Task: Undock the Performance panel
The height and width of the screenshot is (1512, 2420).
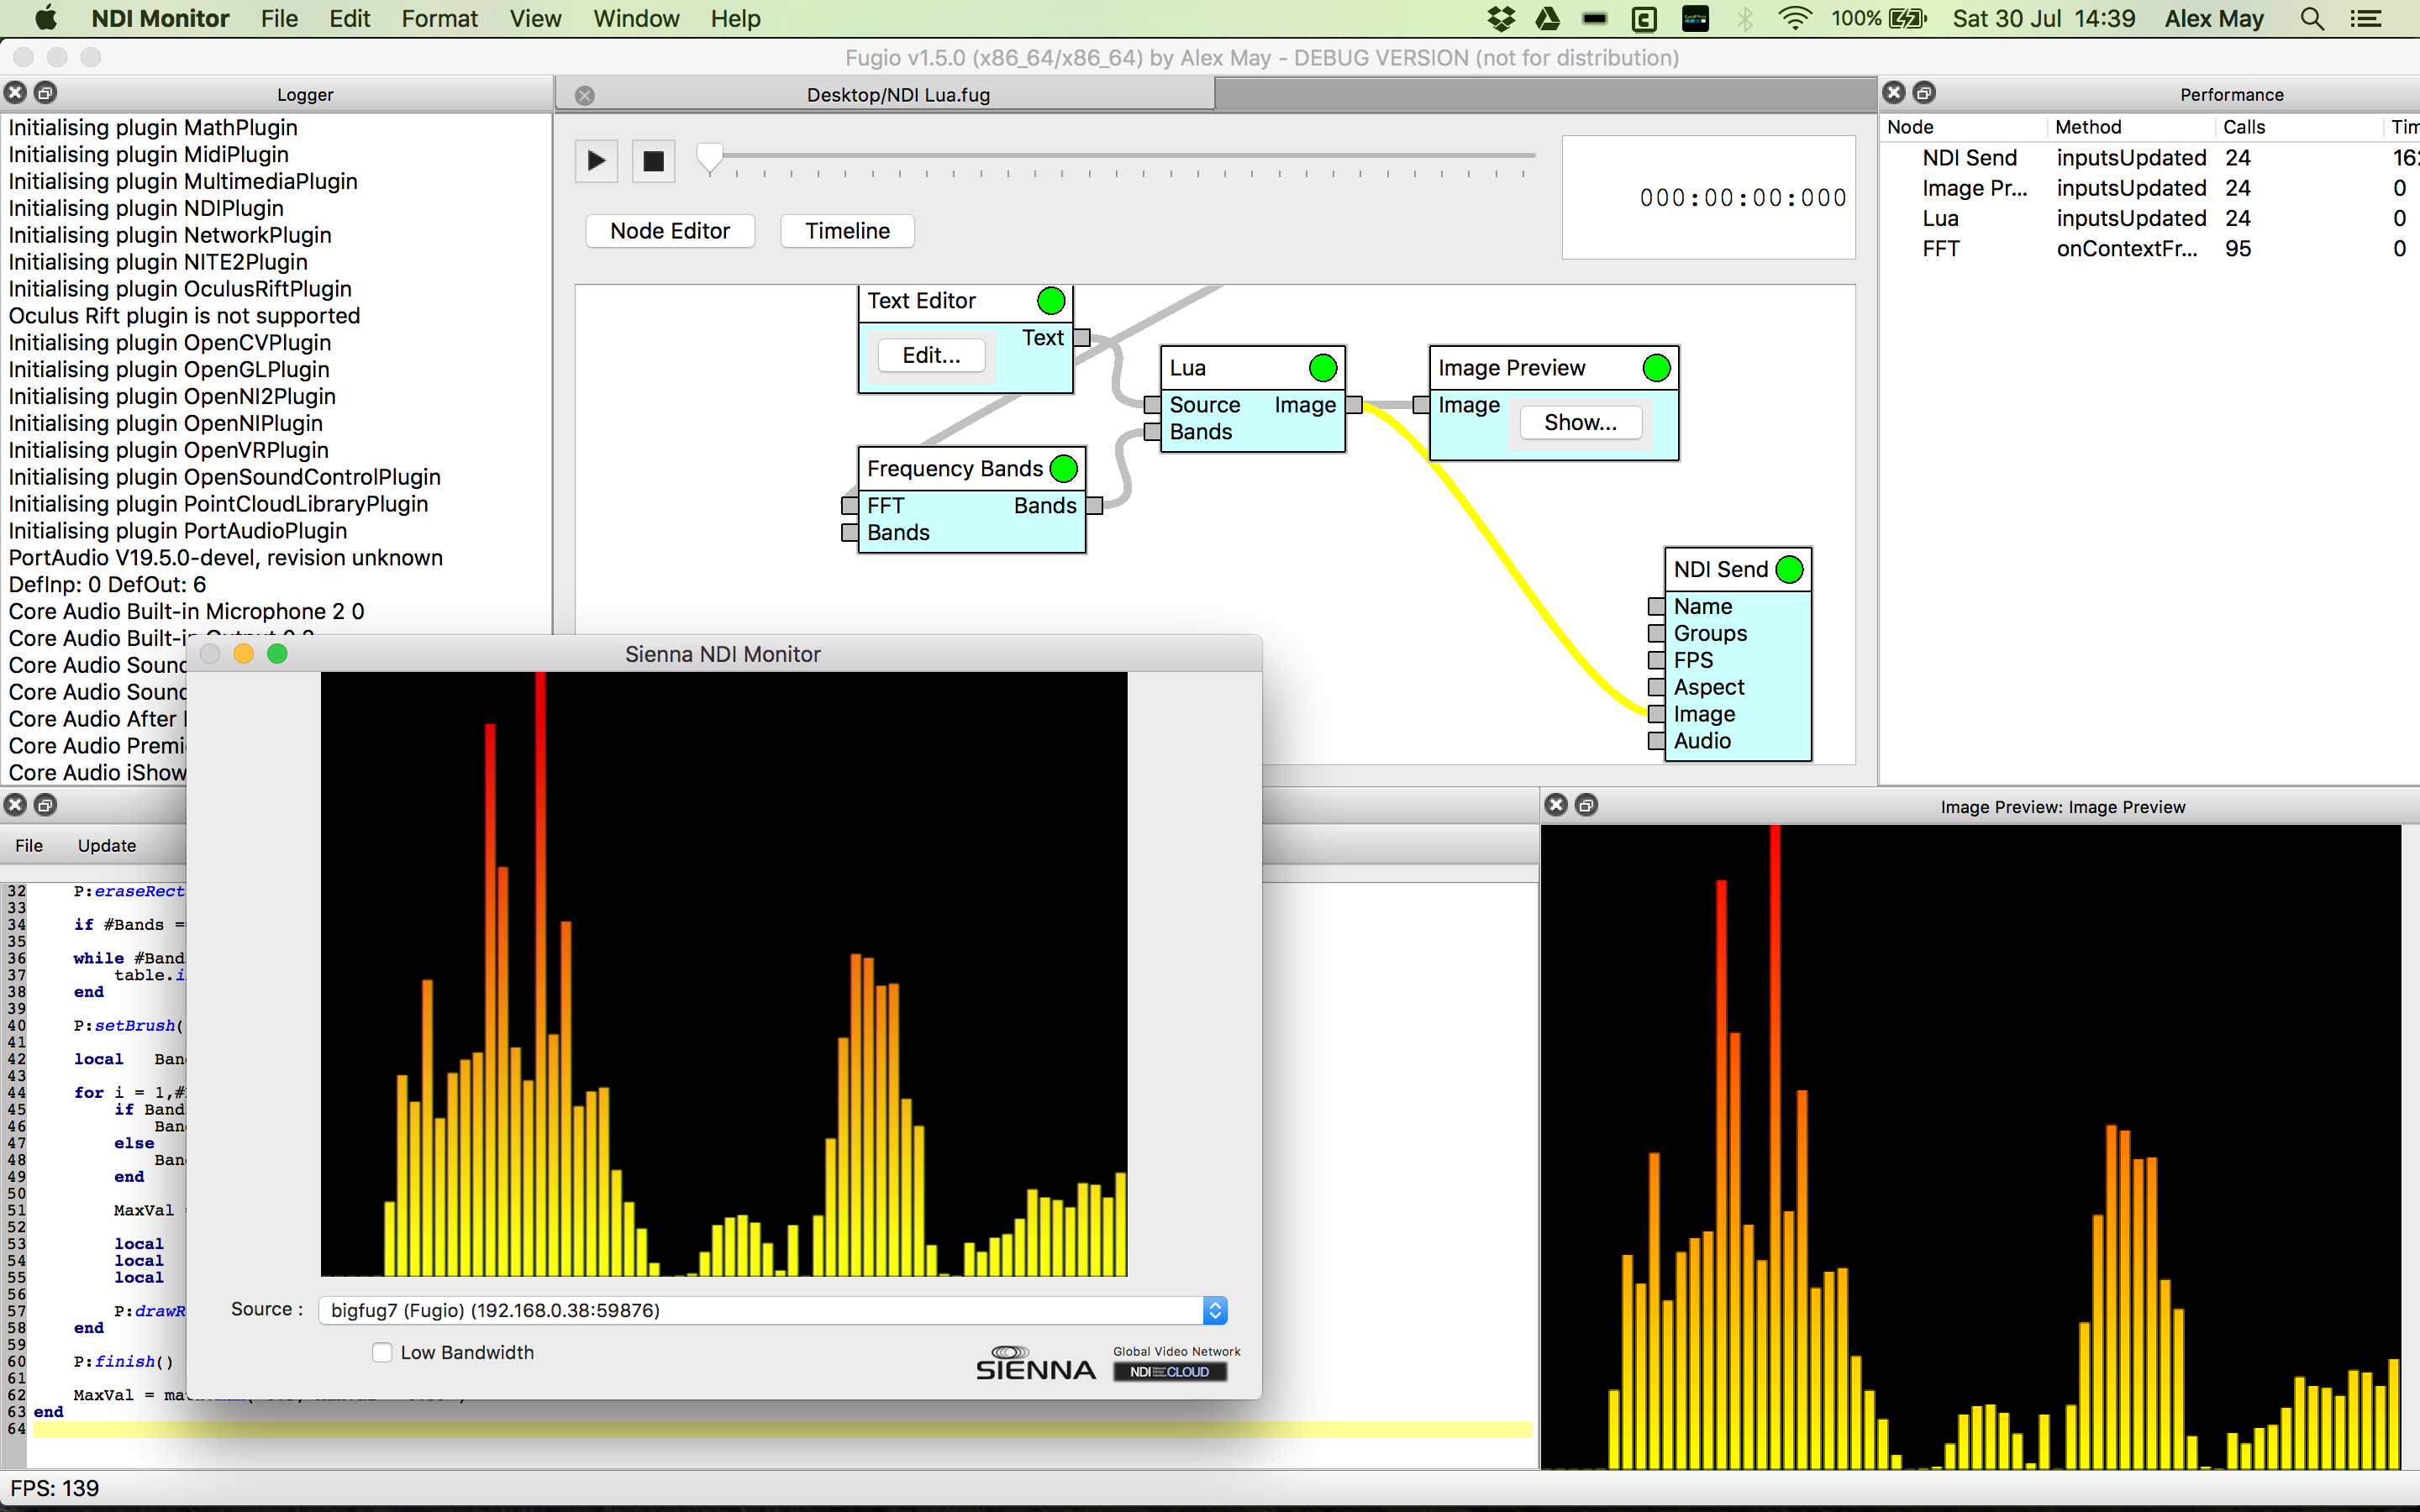Action: (x=1924, y=93)
